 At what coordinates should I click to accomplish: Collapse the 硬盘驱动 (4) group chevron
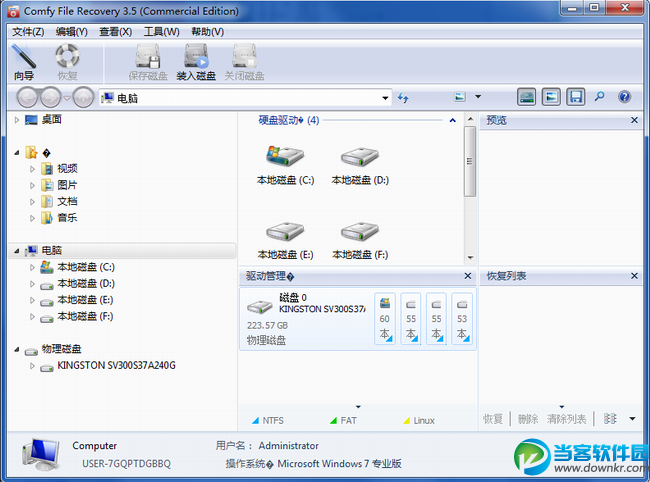(x=453, y=120)
